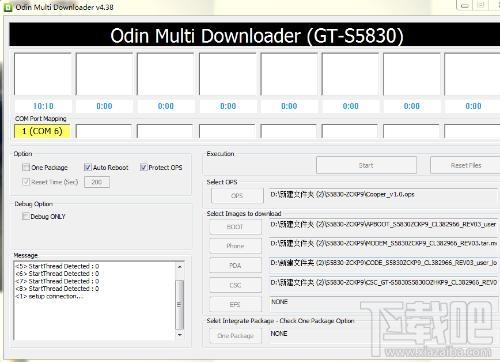Screen dimensions: 500x362
Task: Click the Message box scrollbar thumb
Action: (x=179, y=304)
